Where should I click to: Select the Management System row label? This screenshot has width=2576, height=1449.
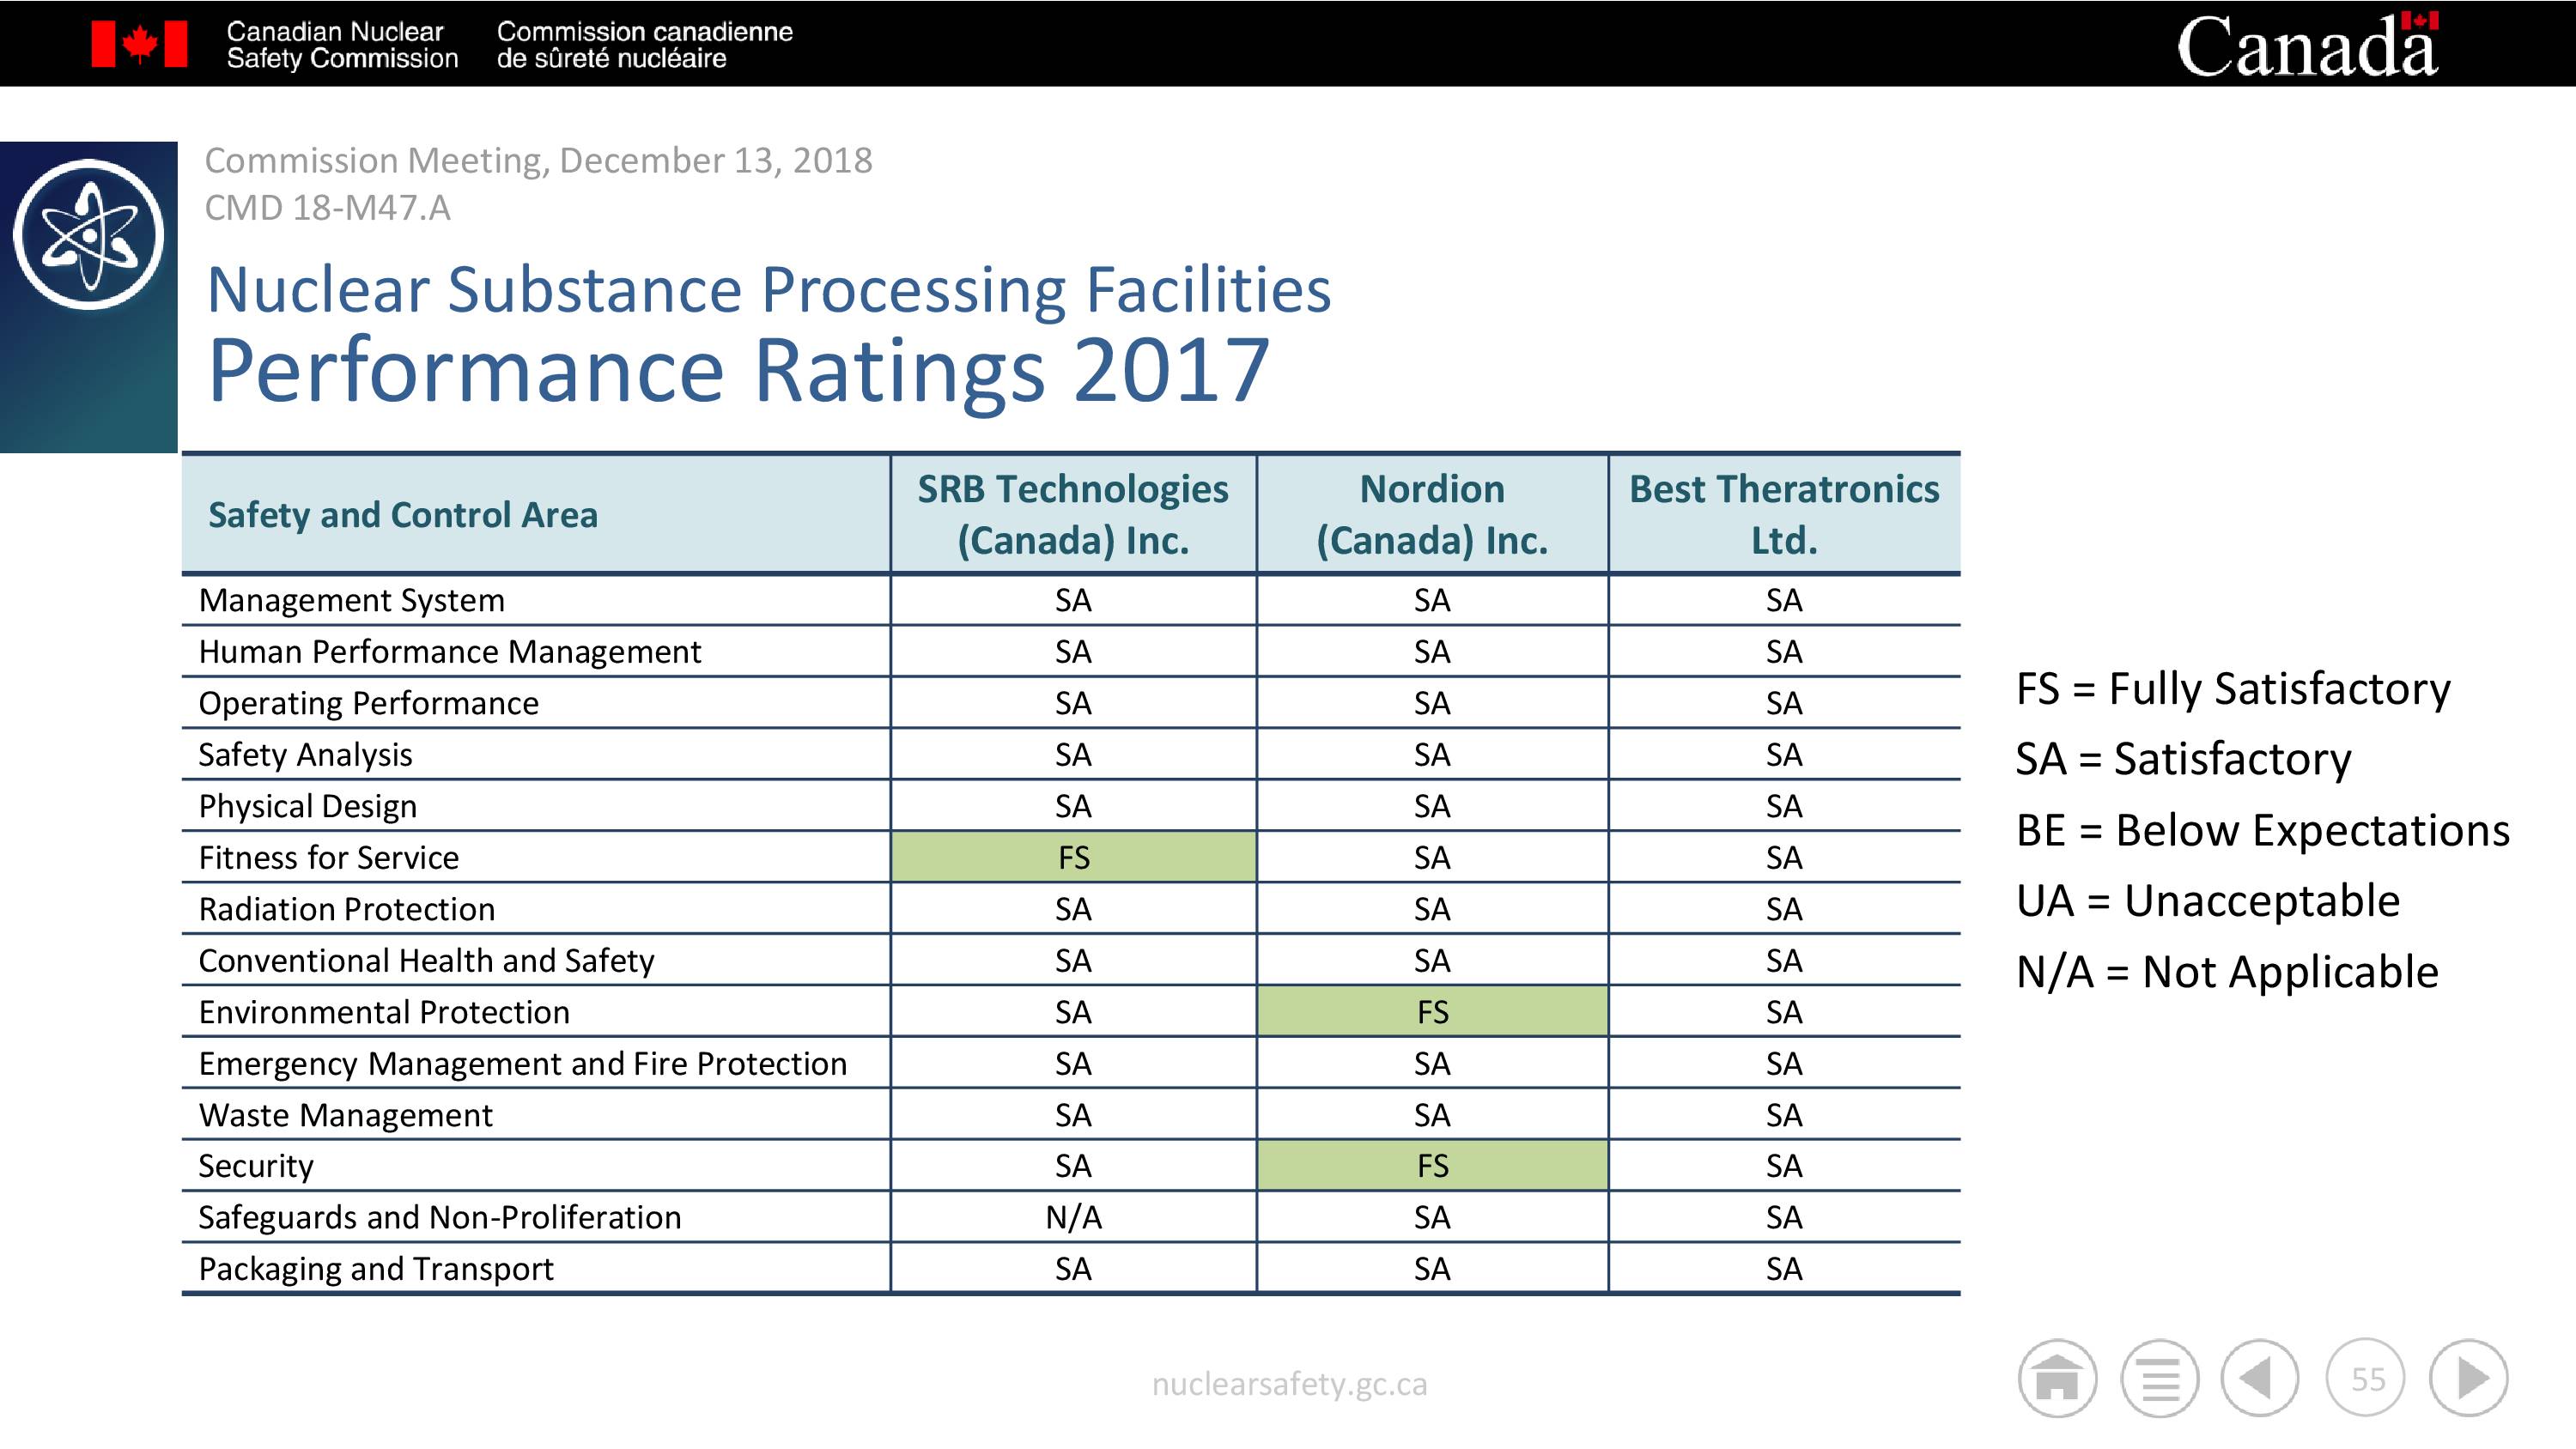click(x=351, y=600)
